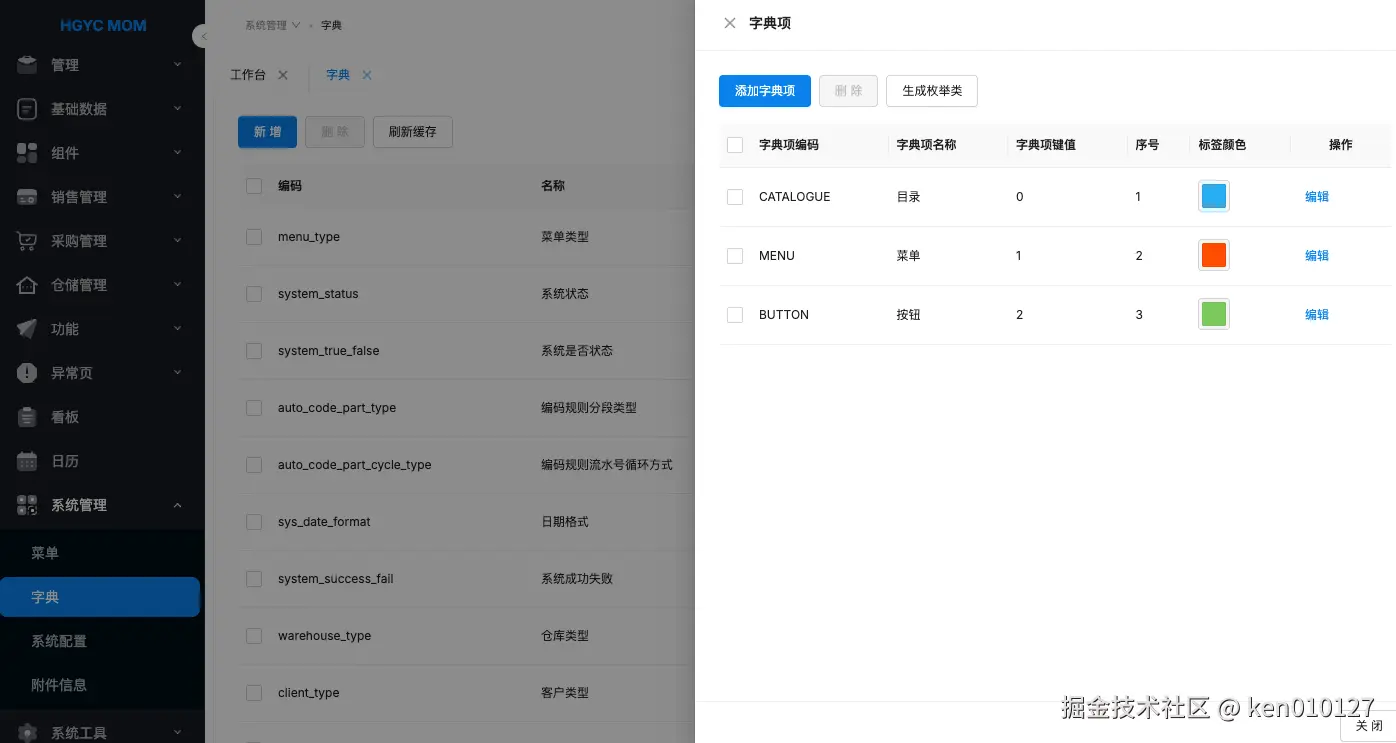Viewport: 1396px width, 743px height.
Task: Click the 异常页 warning icon
Action: click(27, 373)
